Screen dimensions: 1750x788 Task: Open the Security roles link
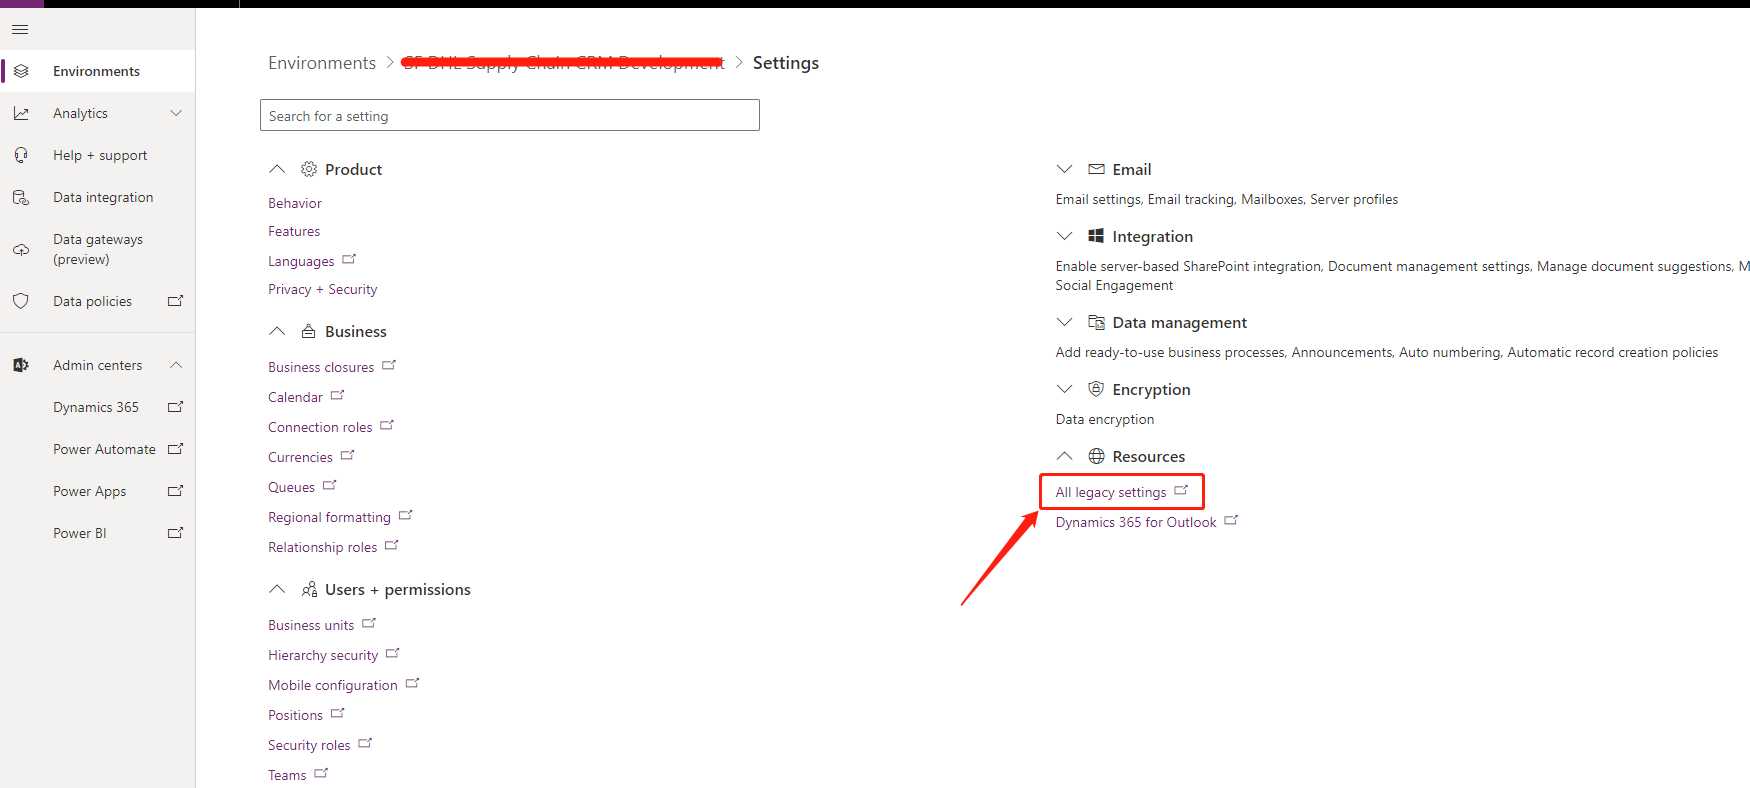point(309,745)
